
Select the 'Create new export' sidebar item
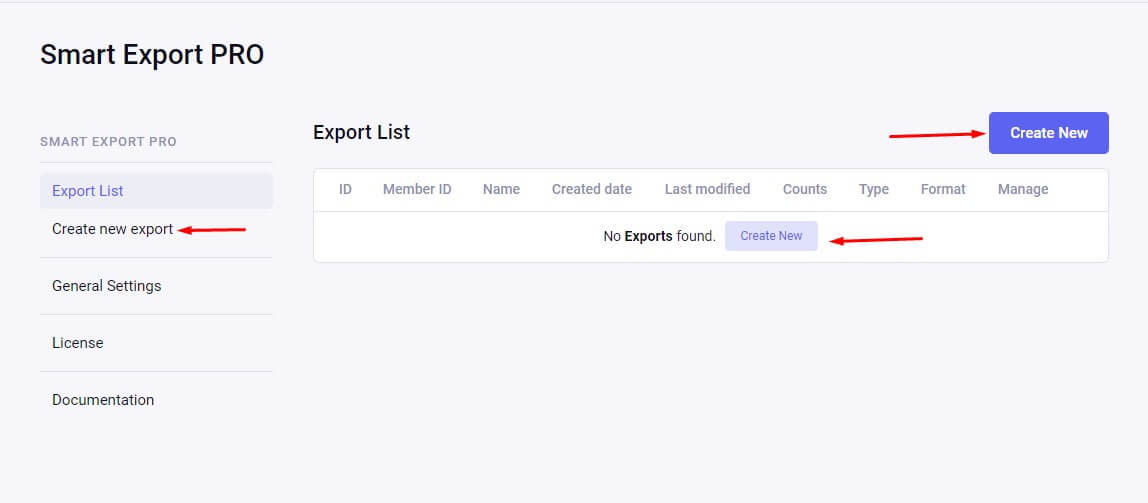[112, 229]
